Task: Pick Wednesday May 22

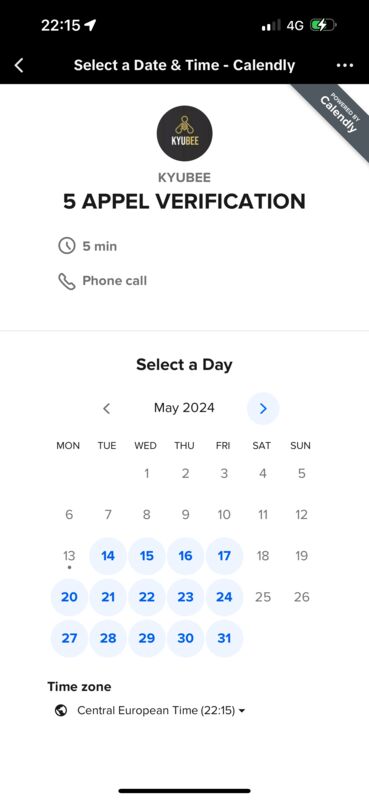Action: [146, 597]
